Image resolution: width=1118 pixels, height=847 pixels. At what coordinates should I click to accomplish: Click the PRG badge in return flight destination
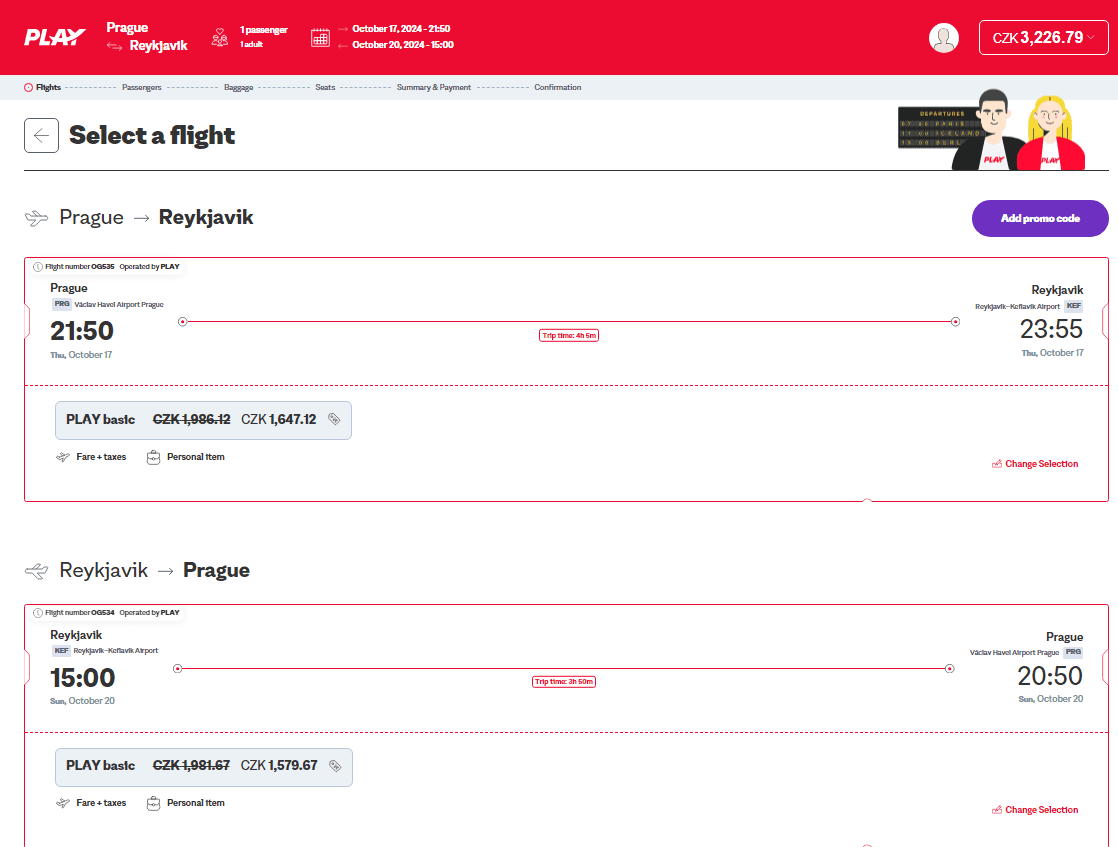(1074, 652)
